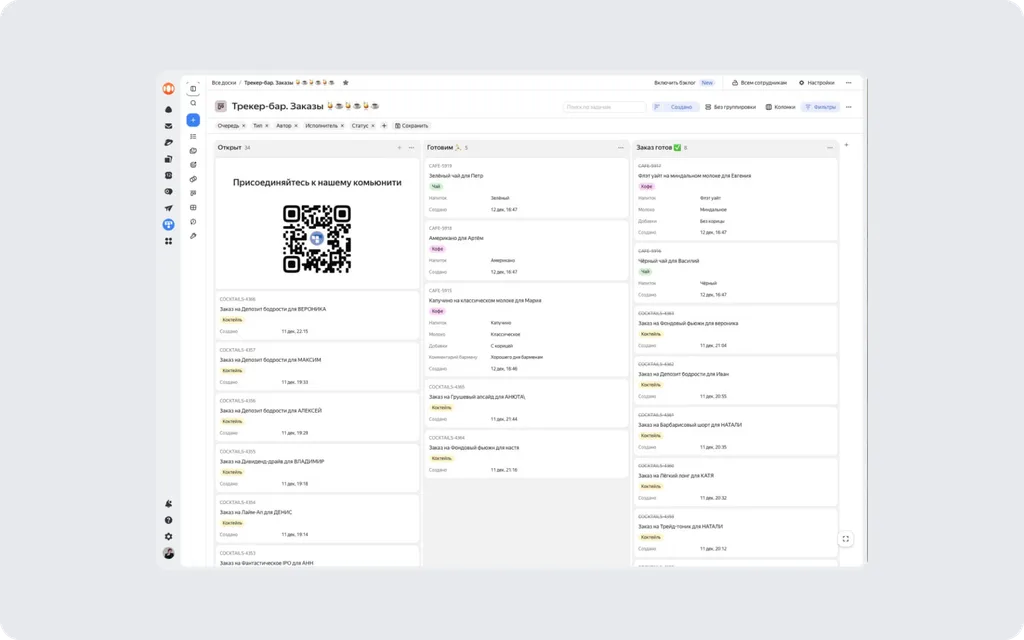Screen dimensions: 1024x640
Task: Open the pen tool icon in sidebar
Action: click(x=193, y=236)
